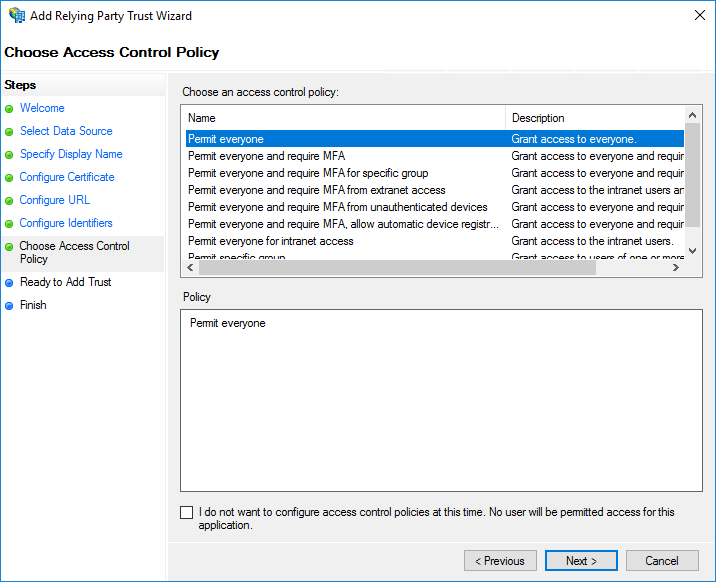The image size is (716, 582).
Task: Click green bullet beside Welcome step
Action: tap(10, 108)
